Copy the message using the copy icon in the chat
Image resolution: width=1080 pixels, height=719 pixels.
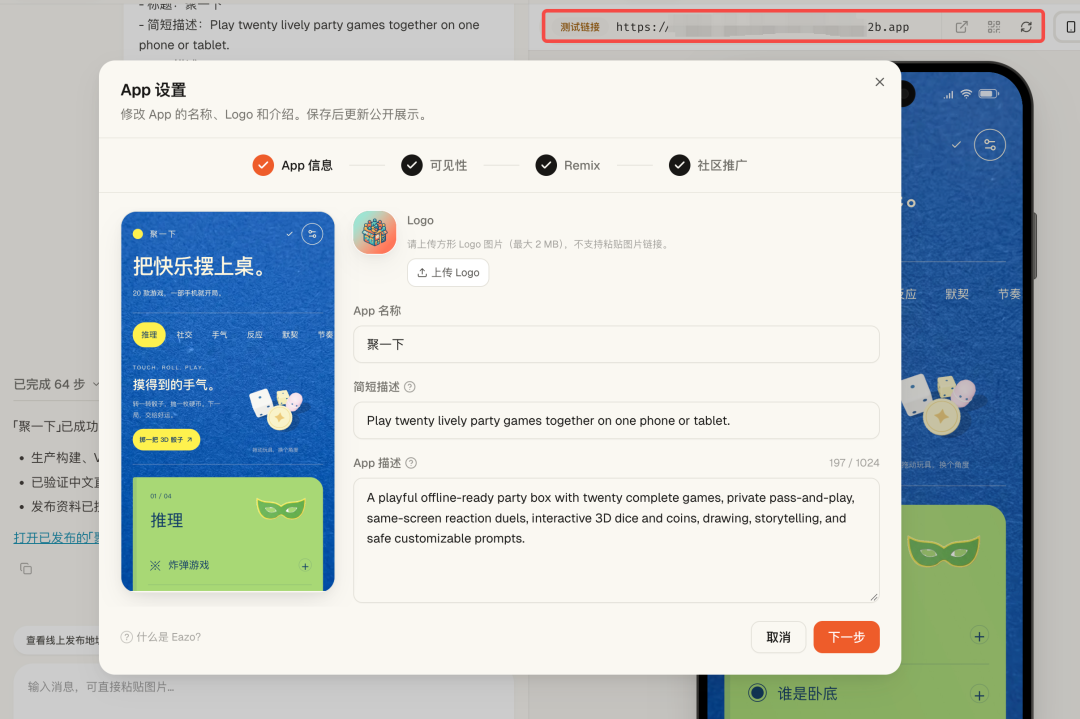(x=26, y=569)
